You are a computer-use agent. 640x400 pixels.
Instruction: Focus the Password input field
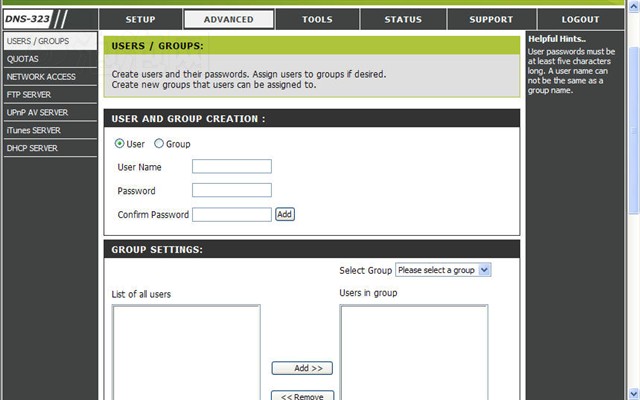point(231,190)
